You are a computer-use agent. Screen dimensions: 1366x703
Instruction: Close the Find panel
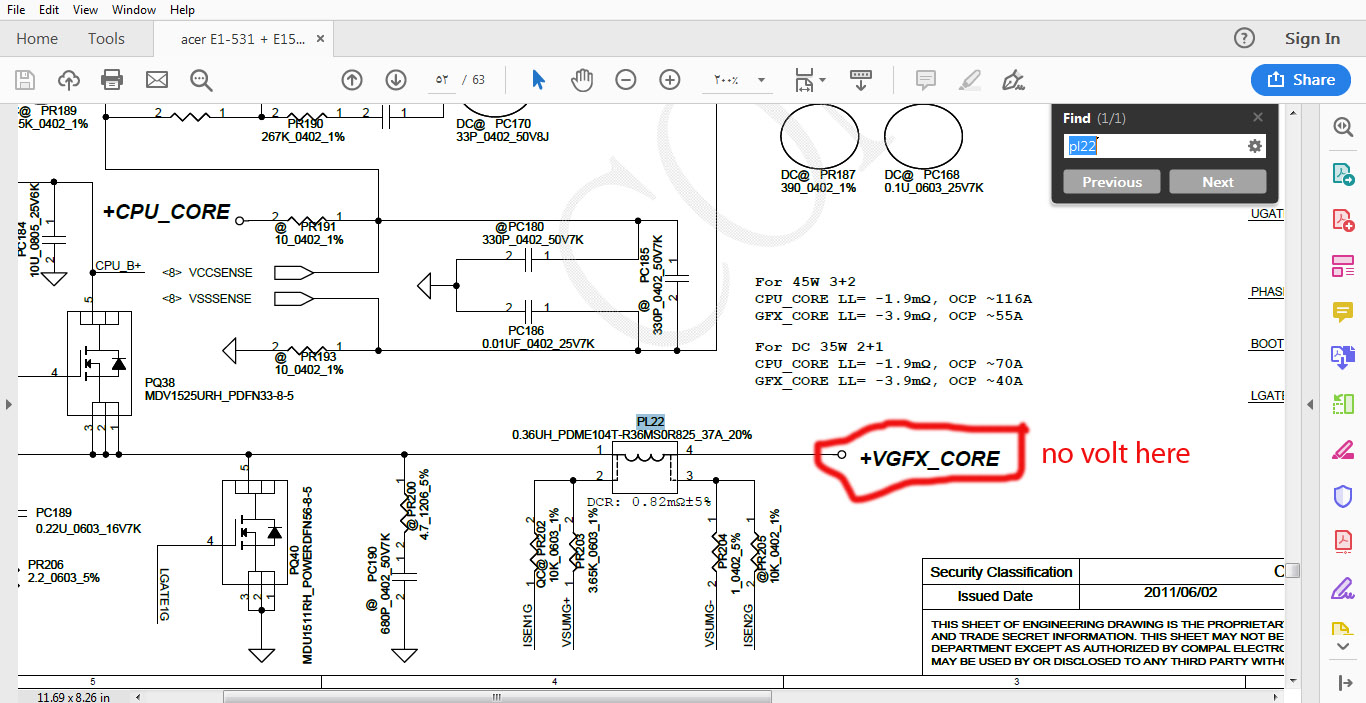pos(1258,118)
